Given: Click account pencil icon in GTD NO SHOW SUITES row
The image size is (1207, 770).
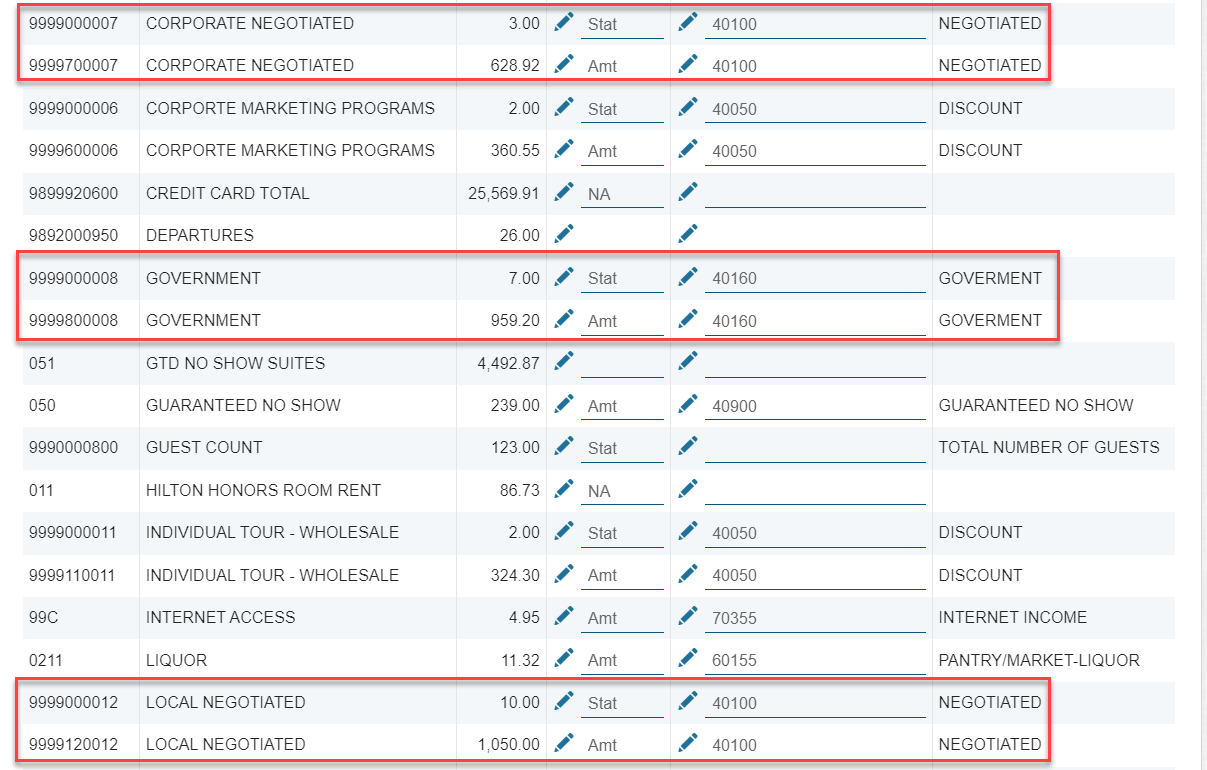Looking at the screenshot, I should 687,361.
